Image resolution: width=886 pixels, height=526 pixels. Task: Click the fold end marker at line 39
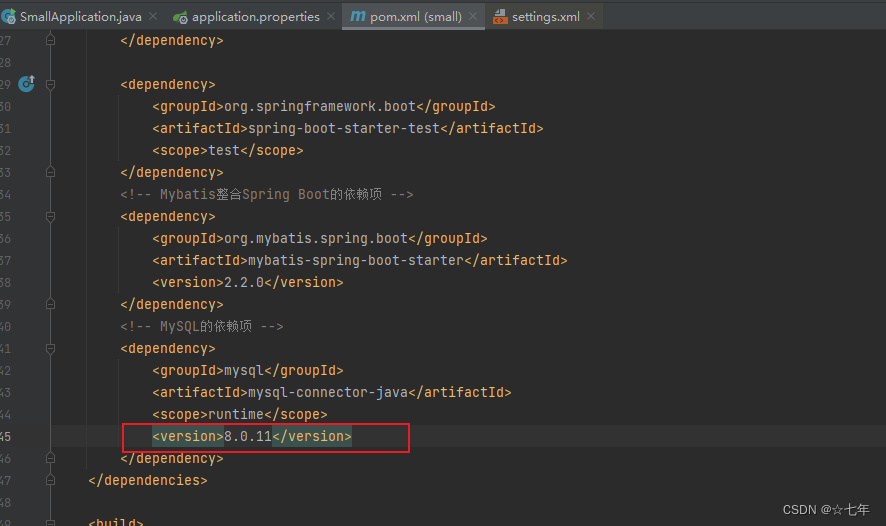pos(50,304)
